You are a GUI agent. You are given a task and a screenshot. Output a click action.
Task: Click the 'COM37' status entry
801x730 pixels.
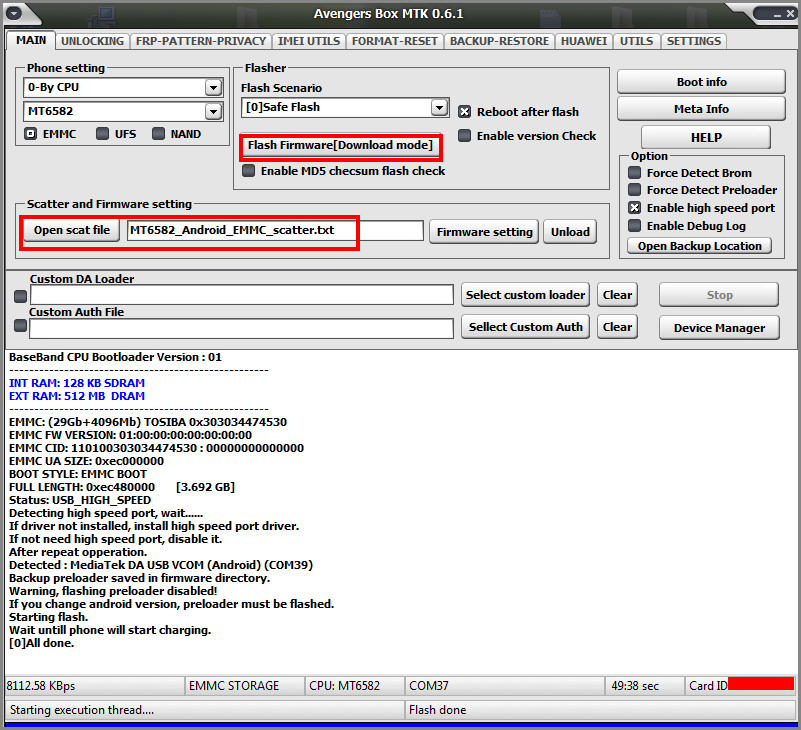pyautogui.click(x=505, y=686)
